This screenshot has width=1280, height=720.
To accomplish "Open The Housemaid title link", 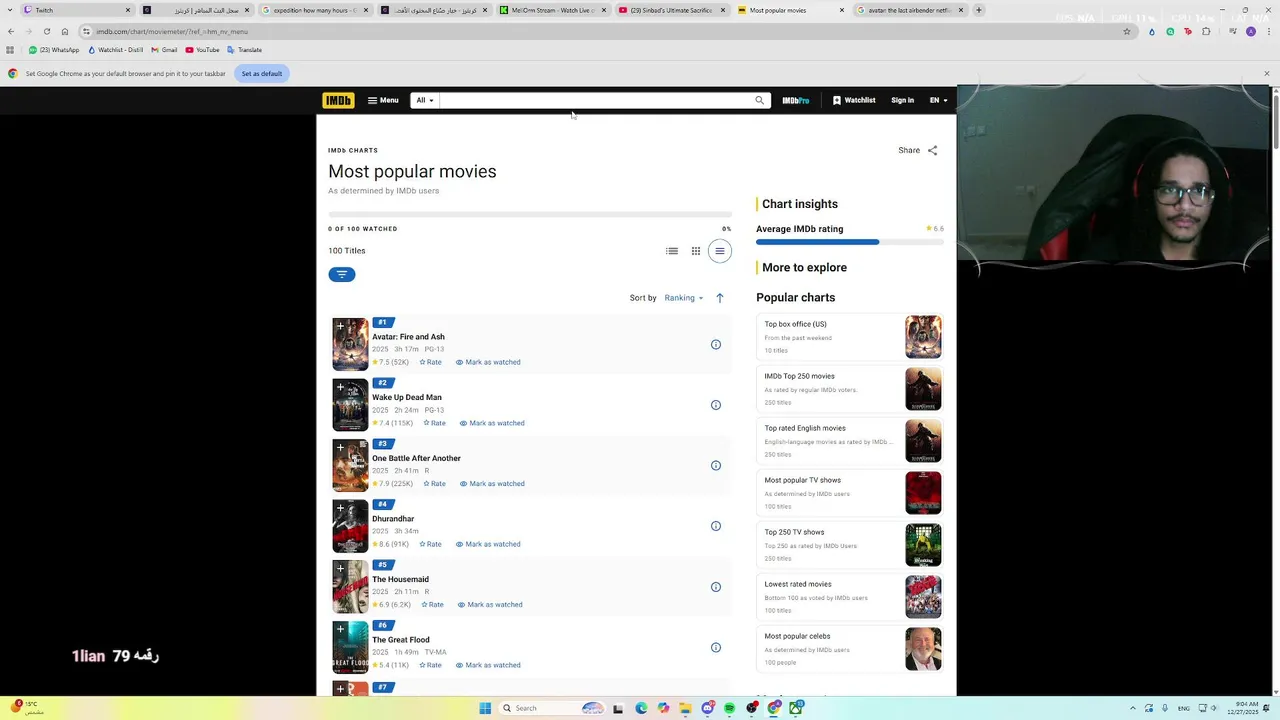I will tap(400, 579).
